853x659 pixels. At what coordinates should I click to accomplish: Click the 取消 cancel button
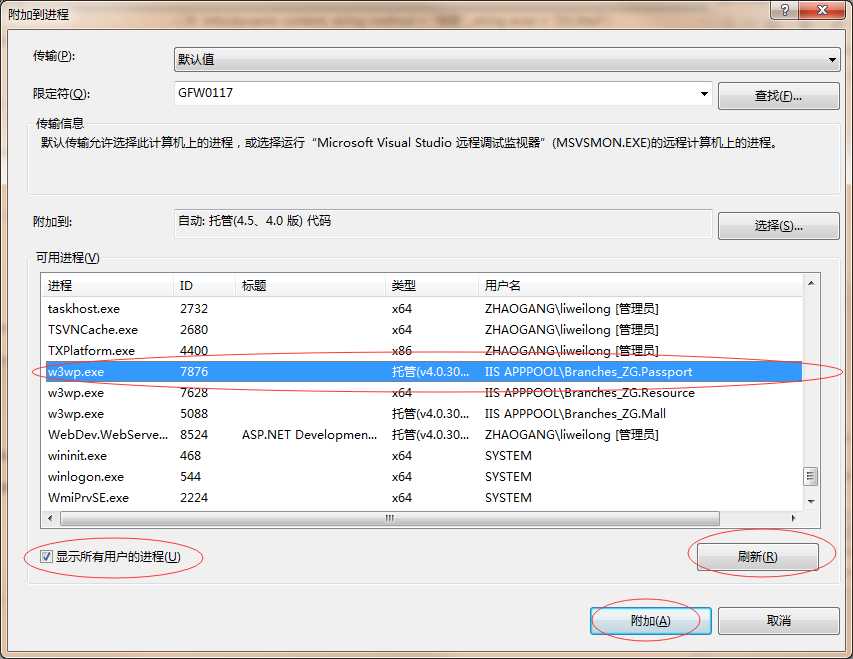(x=778, y=621)
